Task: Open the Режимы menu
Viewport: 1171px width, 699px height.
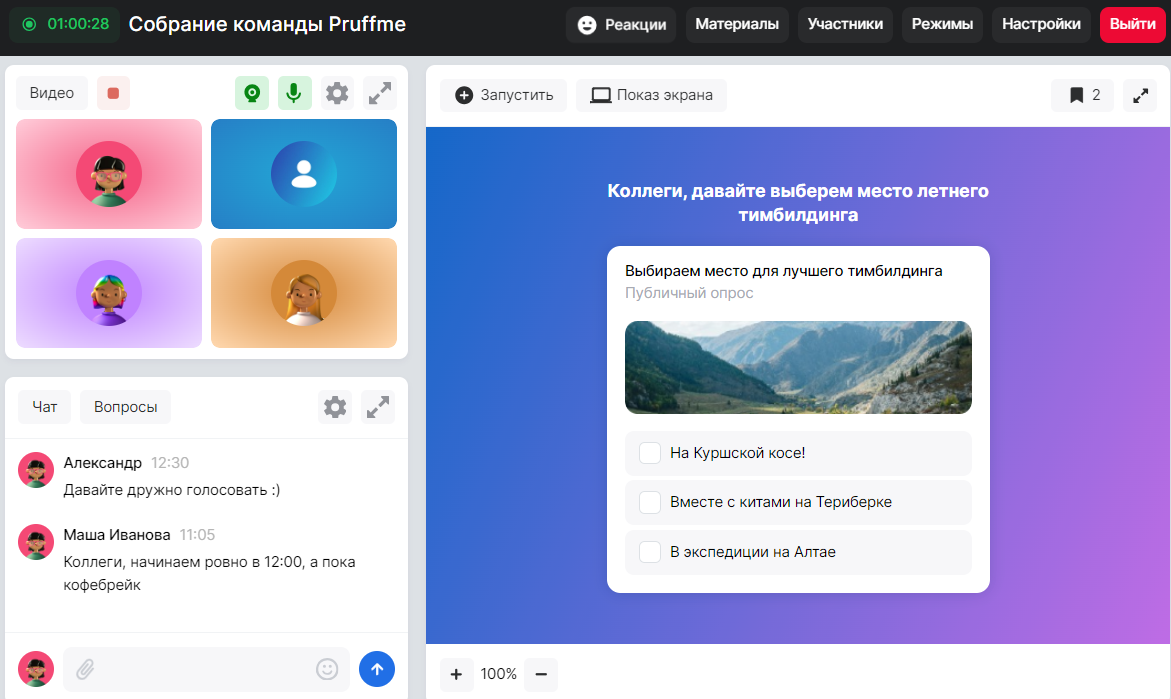Action: [942, 25]
